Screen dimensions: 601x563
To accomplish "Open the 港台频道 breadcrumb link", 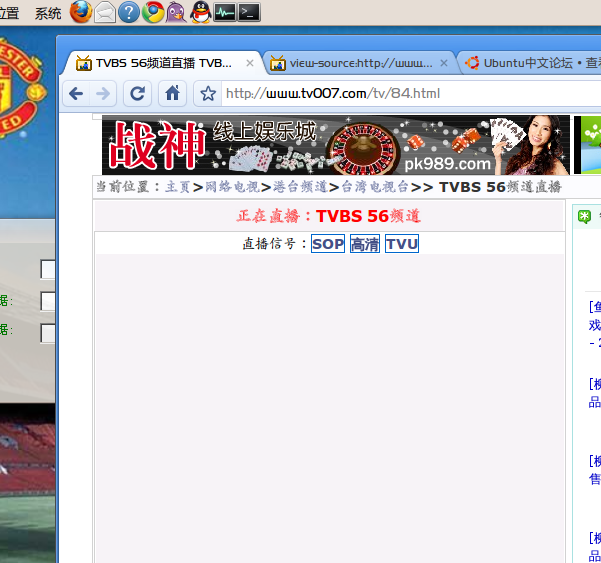I will pos(300,187).
